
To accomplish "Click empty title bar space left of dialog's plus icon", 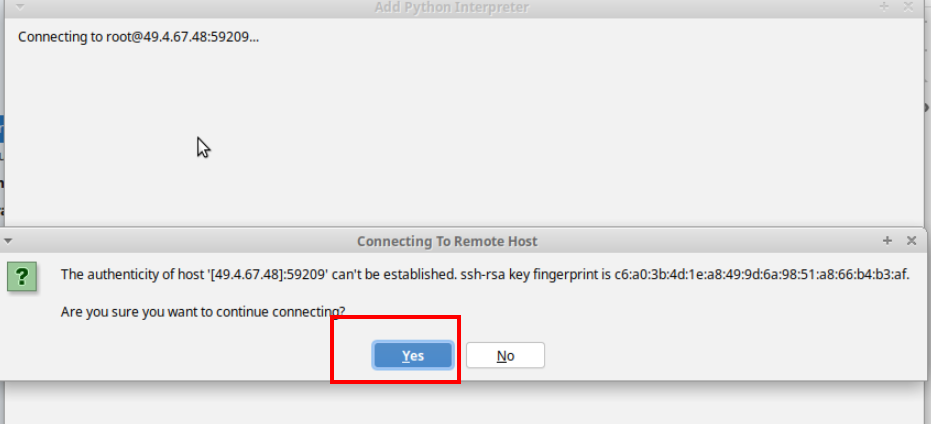I will pyautogui.click(x=710, y=241).
